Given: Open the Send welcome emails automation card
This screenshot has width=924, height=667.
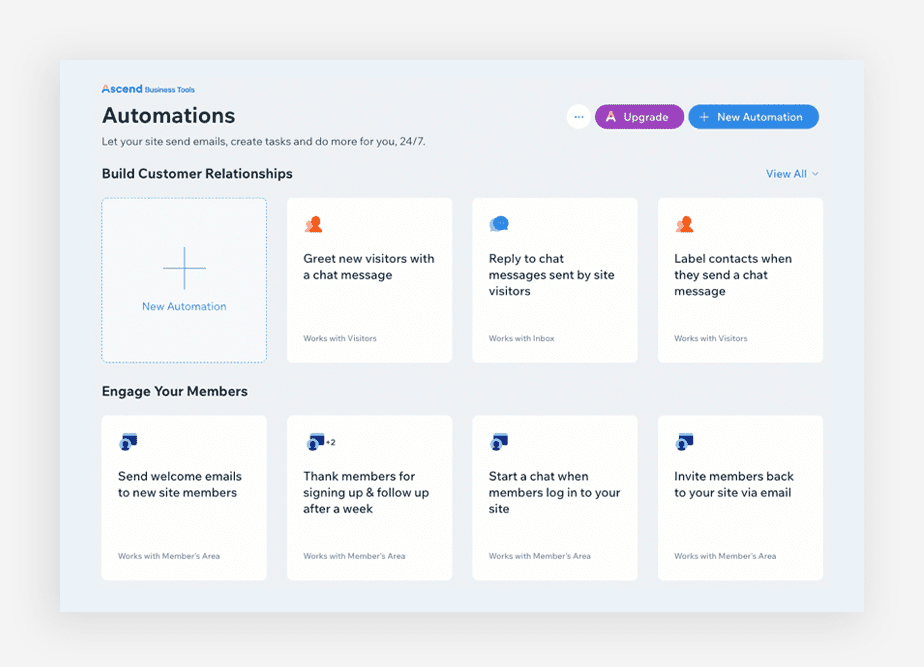Looking at the screenshot, I should click(184, 497).
